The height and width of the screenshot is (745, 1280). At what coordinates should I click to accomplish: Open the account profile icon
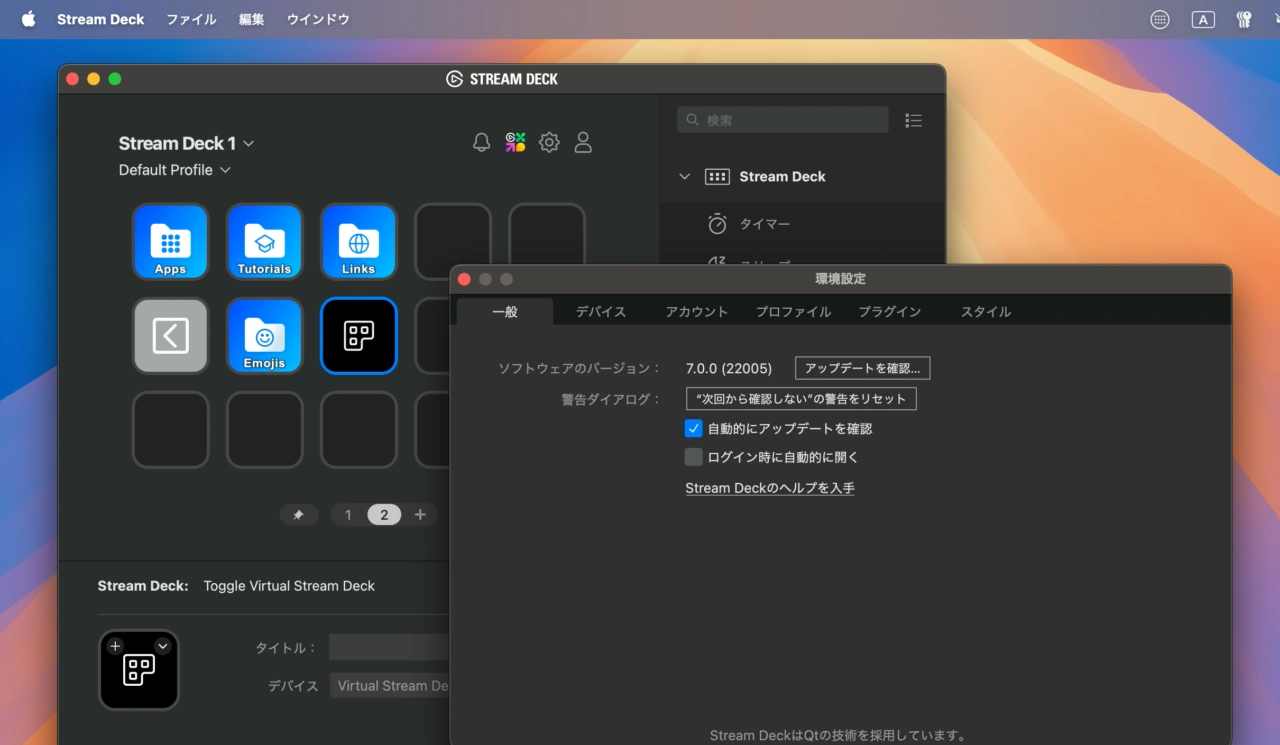pyautogui.click(x=583, y=142)
